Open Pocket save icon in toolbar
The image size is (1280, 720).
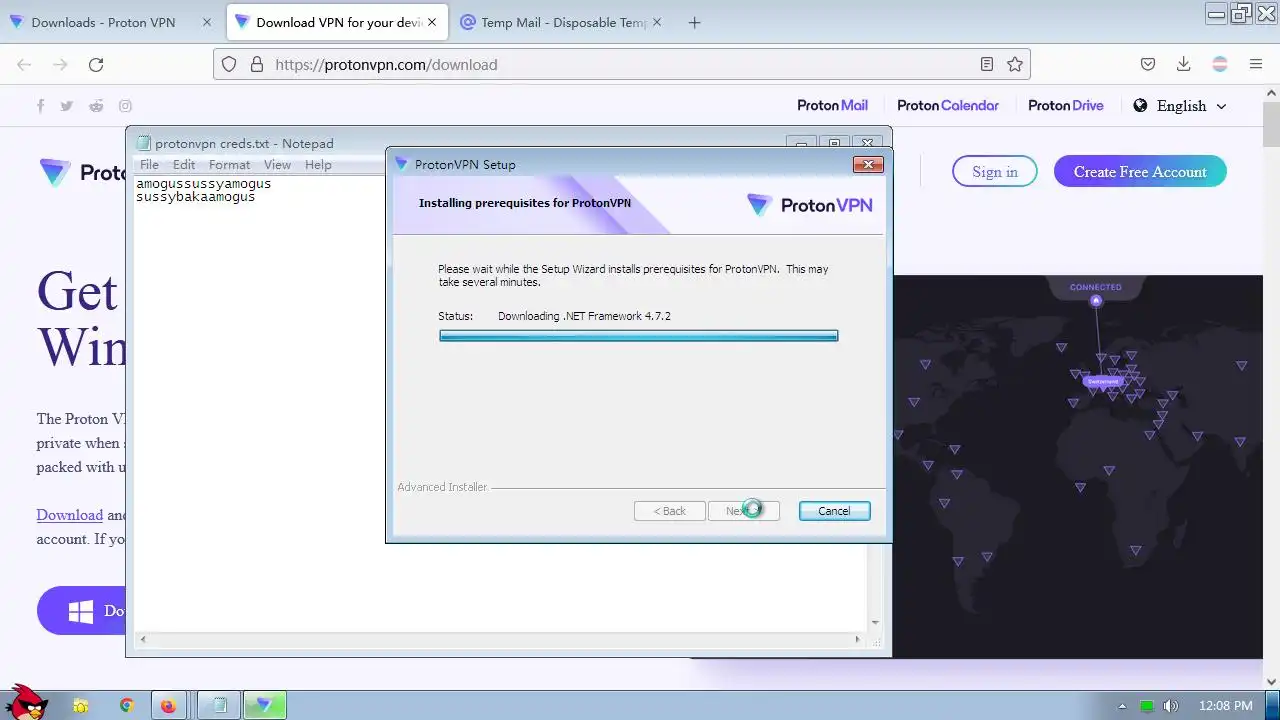coord(1148,64)
